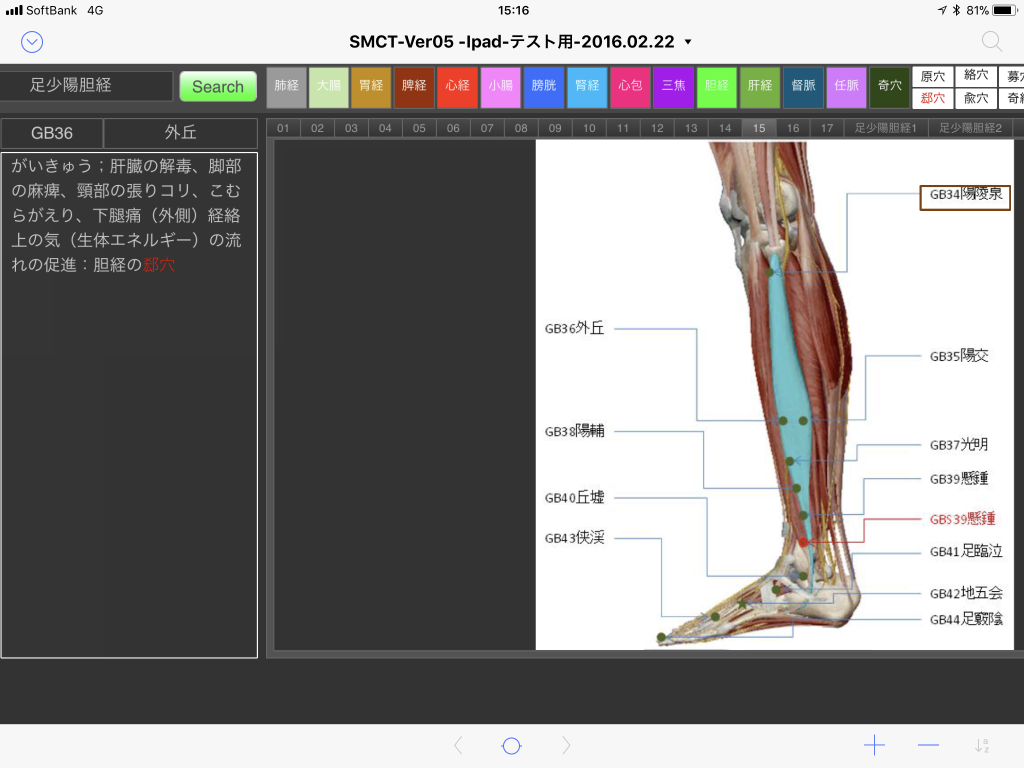Tap the A-Z sort records icon
1024x768 pixels.
[982, 745]
